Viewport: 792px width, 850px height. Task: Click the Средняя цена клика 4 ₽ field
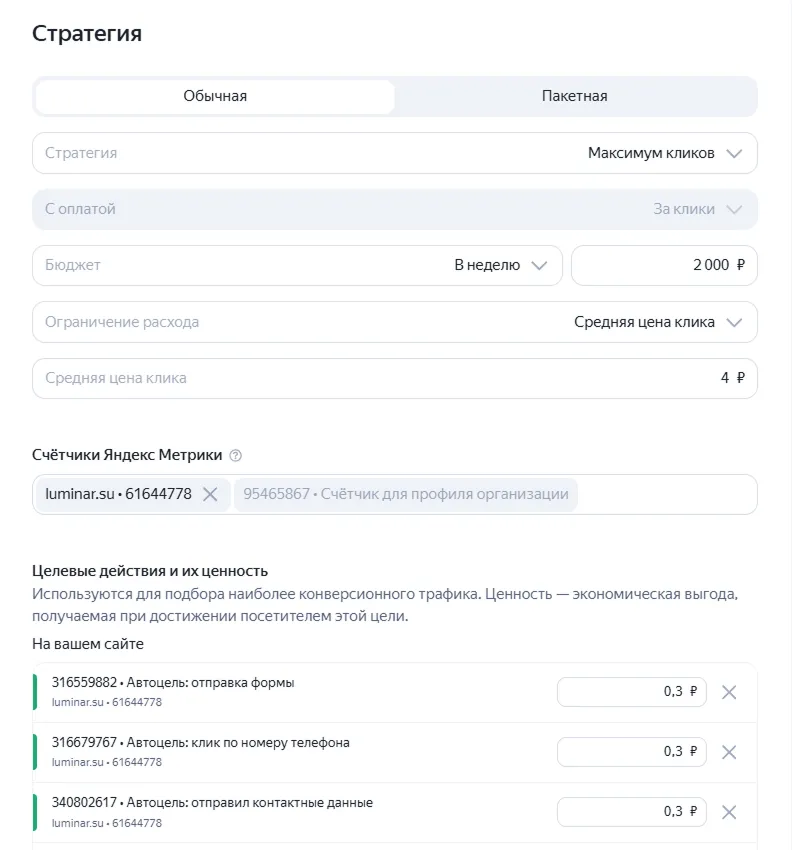(395, 378)
